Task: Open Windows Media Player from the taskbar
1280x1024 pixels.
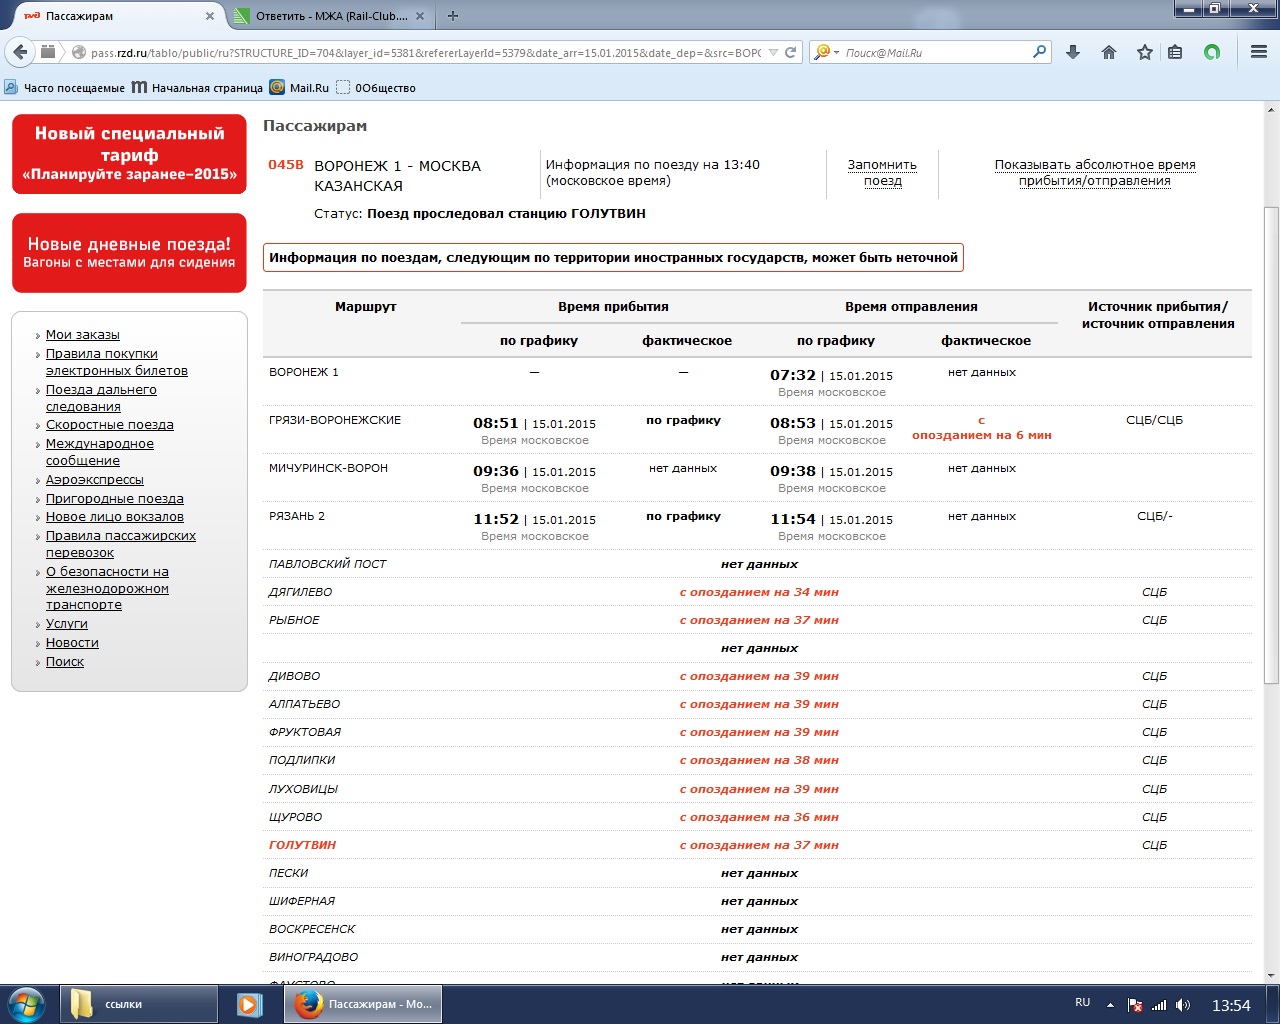Action: tap(249, 1004)
